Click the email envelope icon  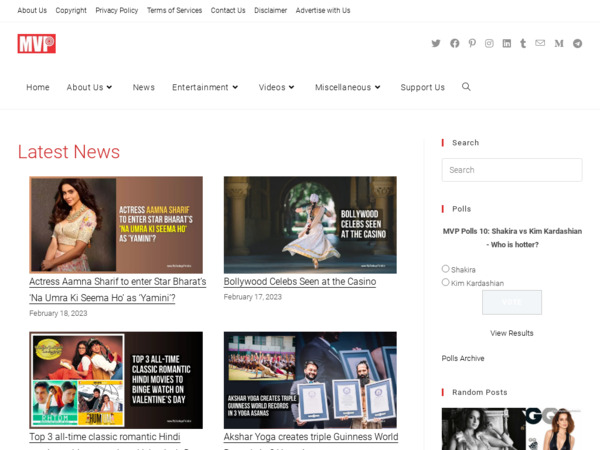[x=540, y=43]
